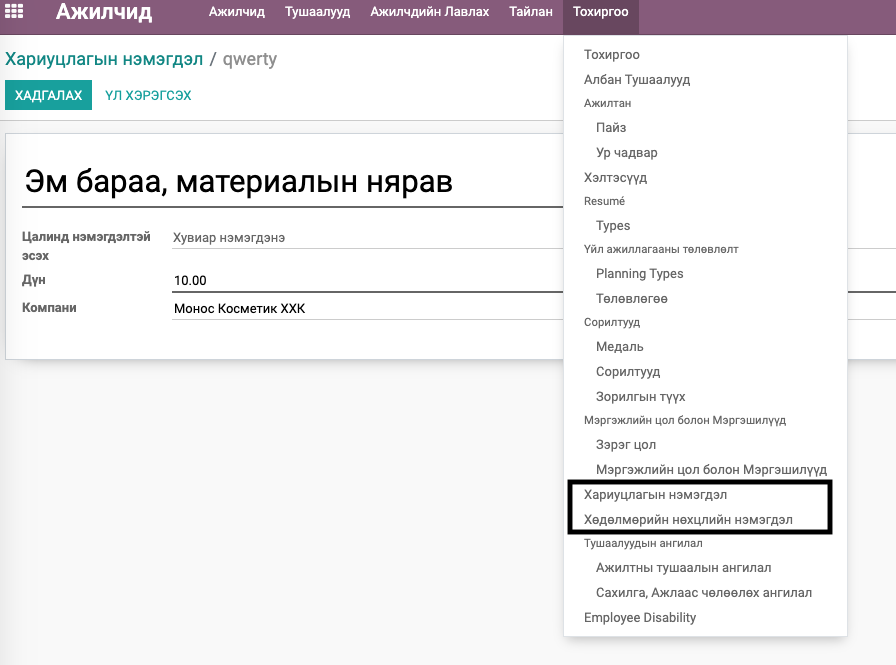
Task: Edit the Эм бараа title field
Action: click(x=292, y=182)
